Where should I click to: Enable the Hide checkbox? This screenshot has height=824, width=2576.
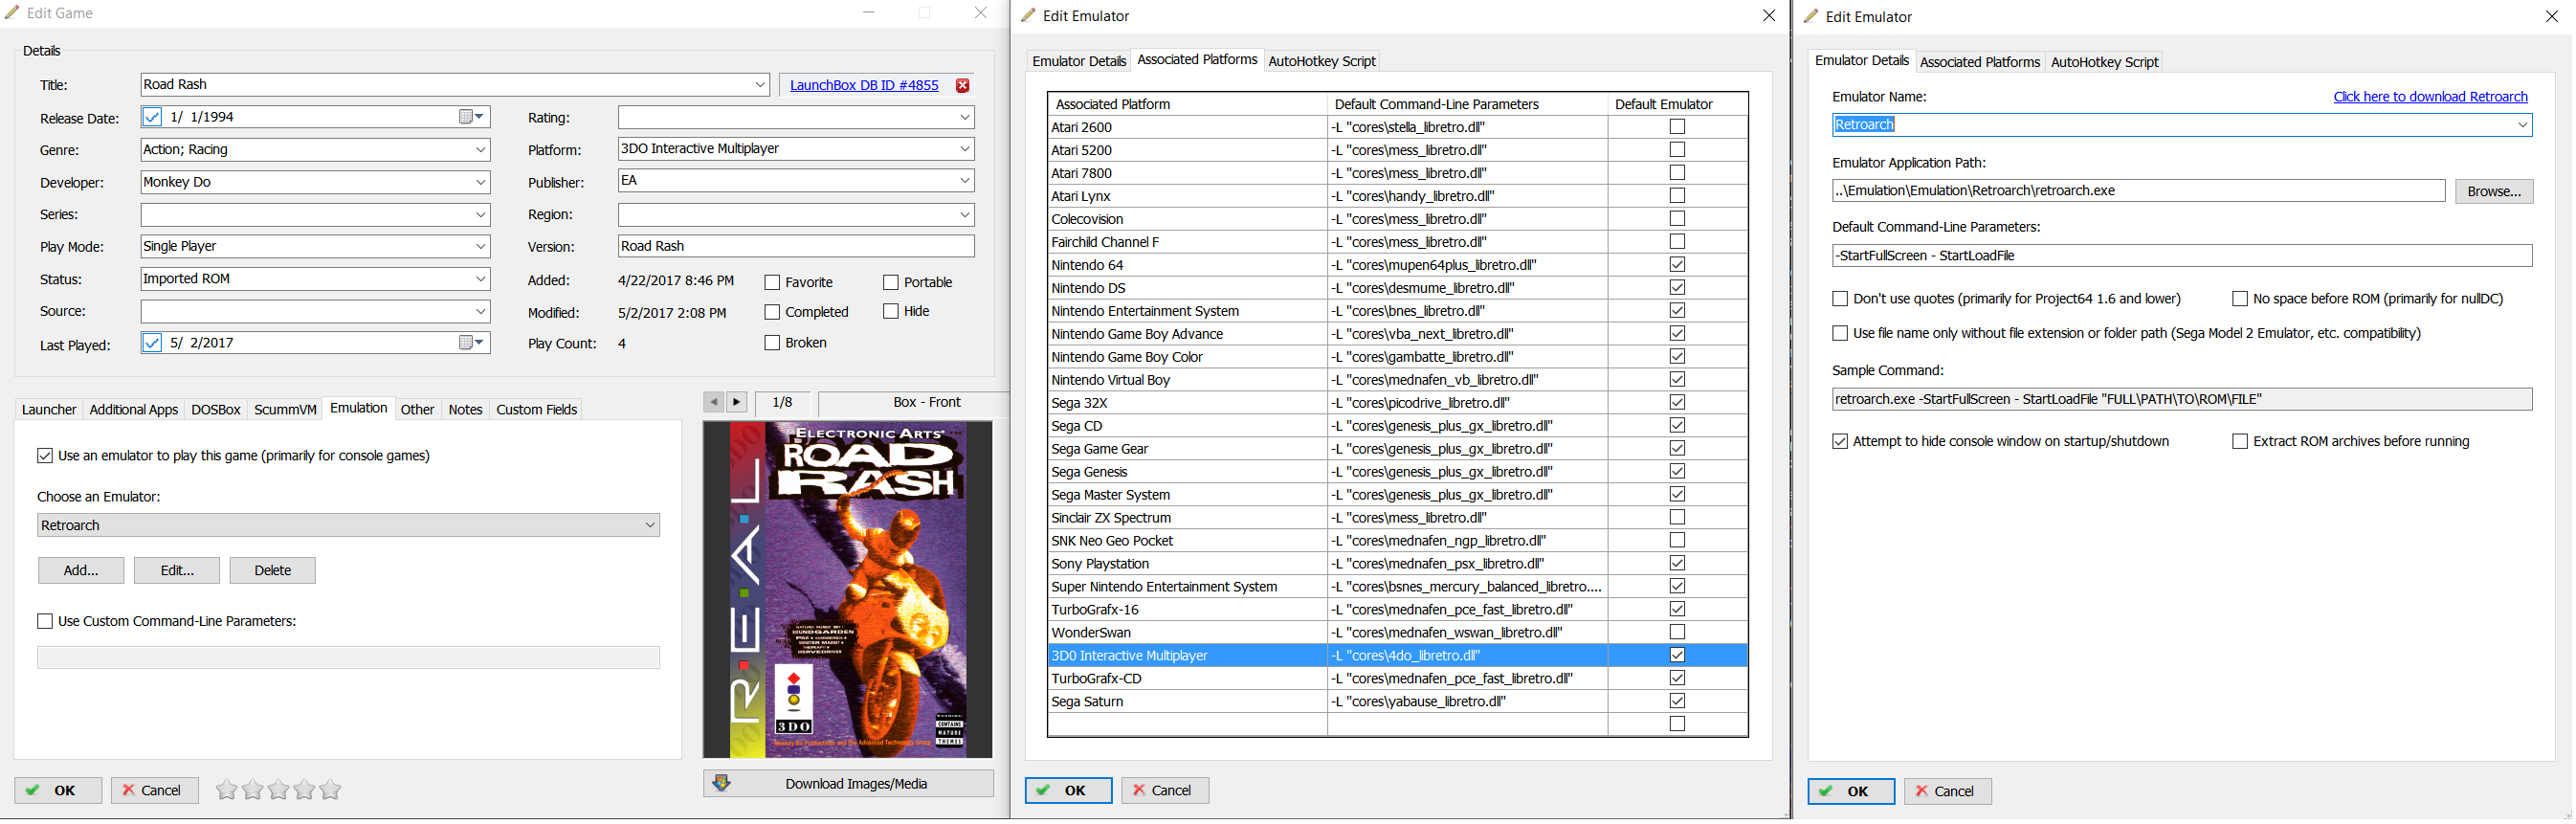(891, 312)
